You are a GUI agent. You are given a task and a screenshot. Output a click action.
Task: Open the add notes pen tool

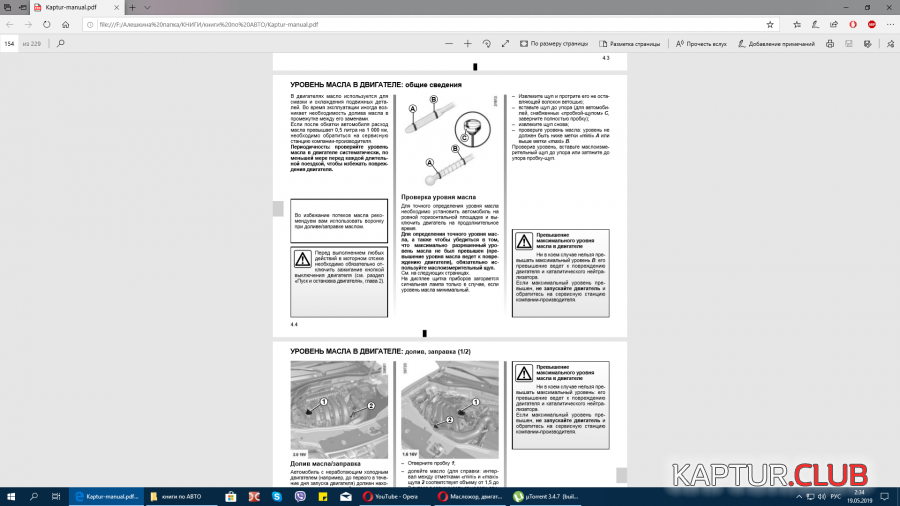pyautogui.click(x=815, y=25)
